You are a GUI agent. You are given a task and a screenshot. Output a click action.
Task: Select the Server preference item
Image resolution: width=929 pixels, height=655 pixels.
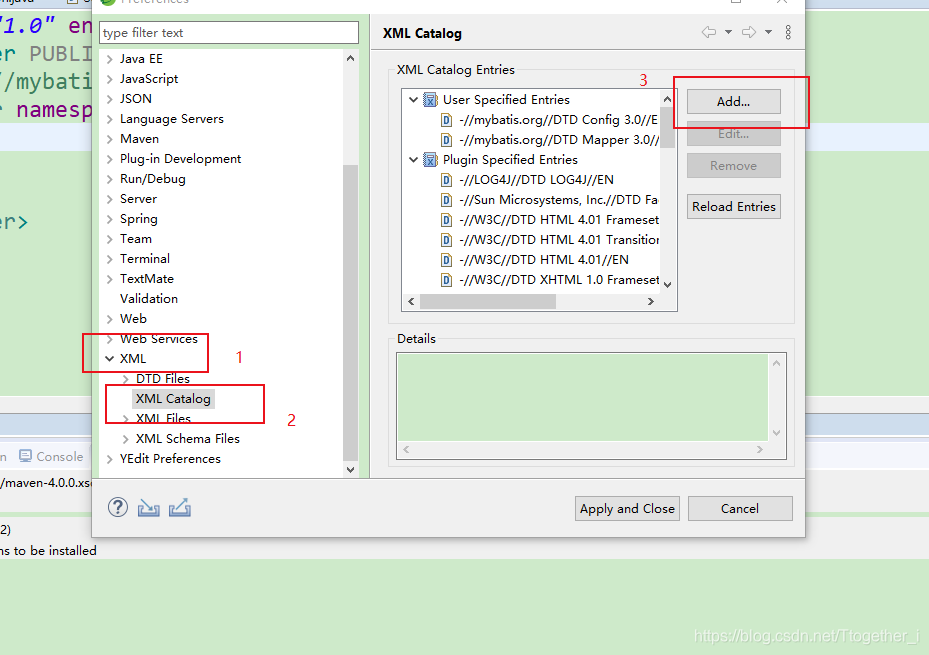[138, 199]
